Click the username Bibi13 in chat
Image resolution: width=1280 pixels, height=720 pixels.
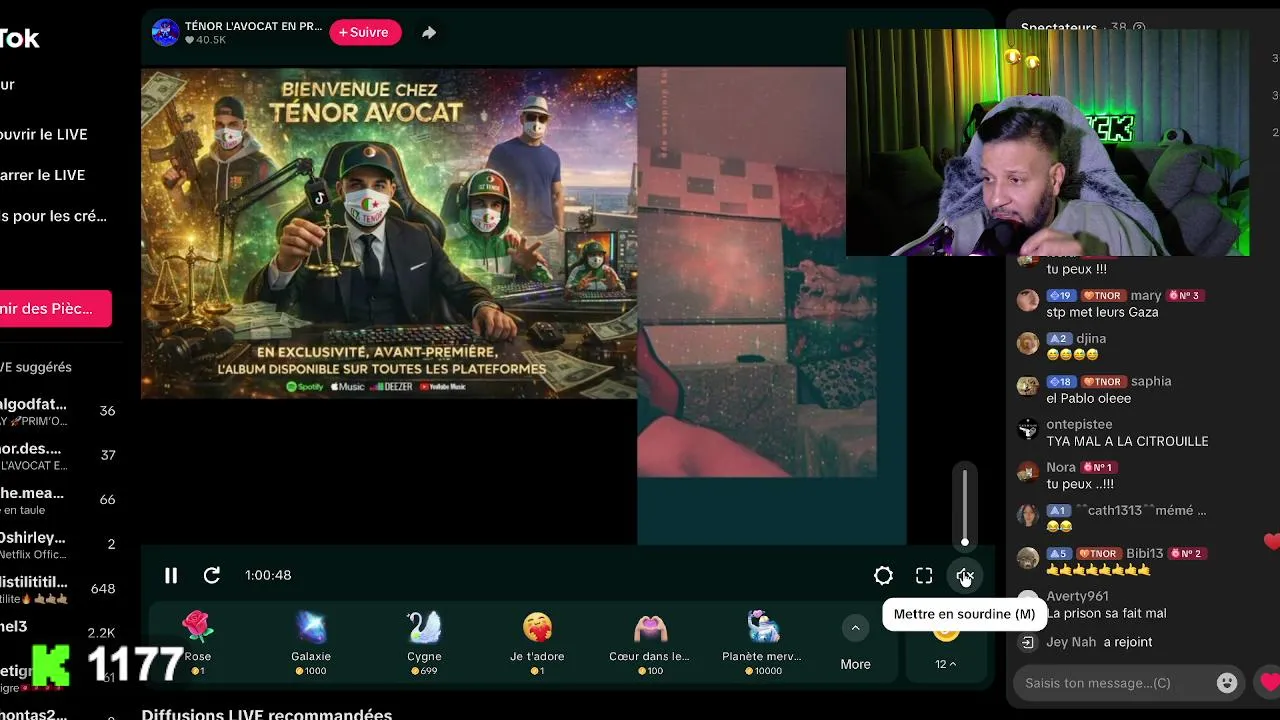click(x=1145, y=554)
